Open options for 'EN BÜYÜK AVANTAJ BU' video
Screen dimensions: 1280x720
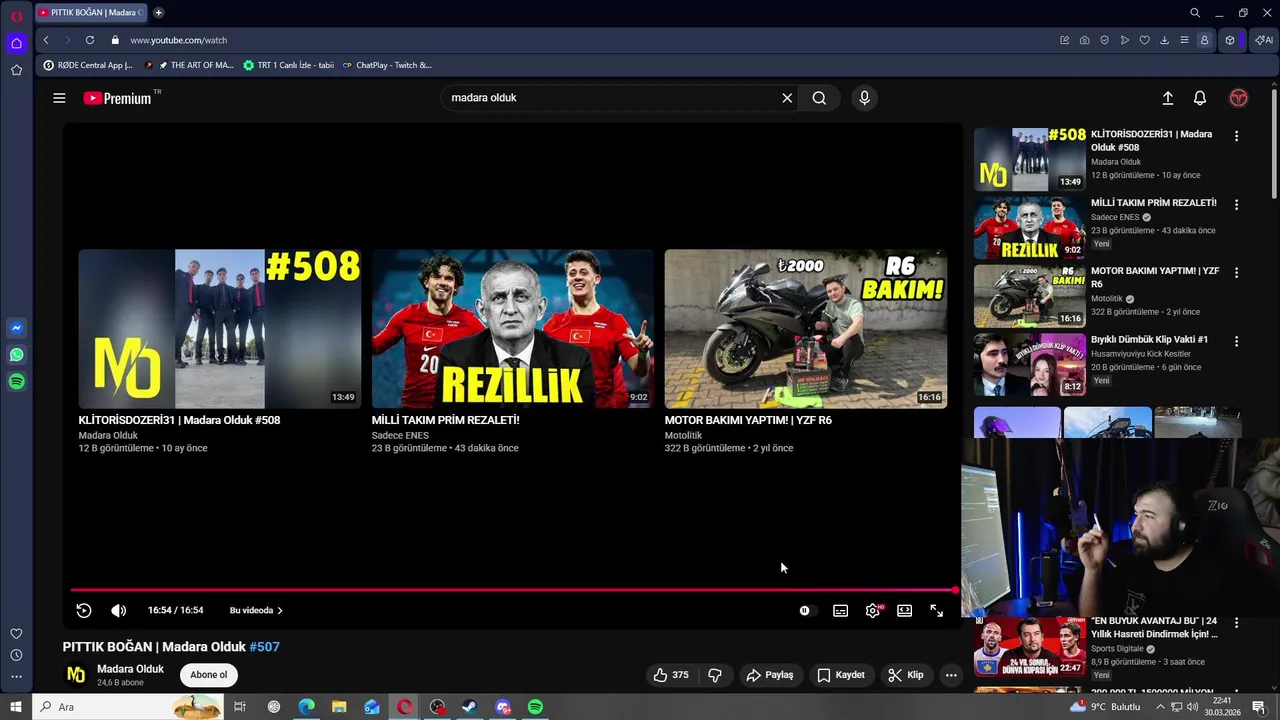coord(1236,623)
